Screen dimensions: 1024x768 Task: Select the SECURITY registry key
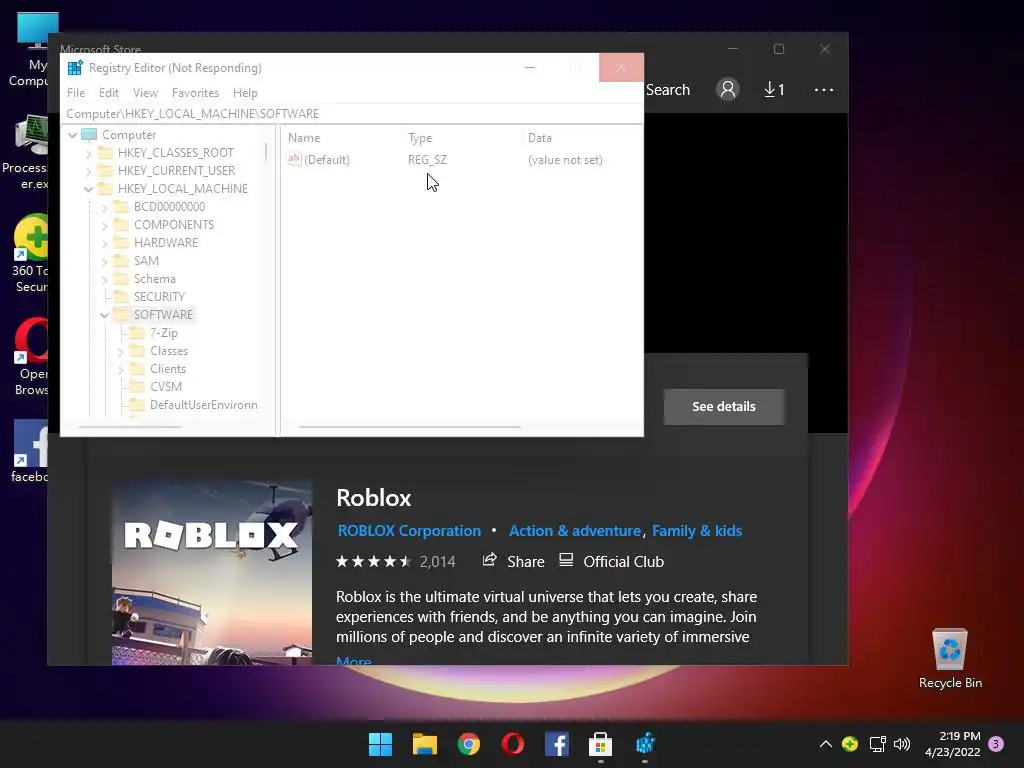point(159,296)
